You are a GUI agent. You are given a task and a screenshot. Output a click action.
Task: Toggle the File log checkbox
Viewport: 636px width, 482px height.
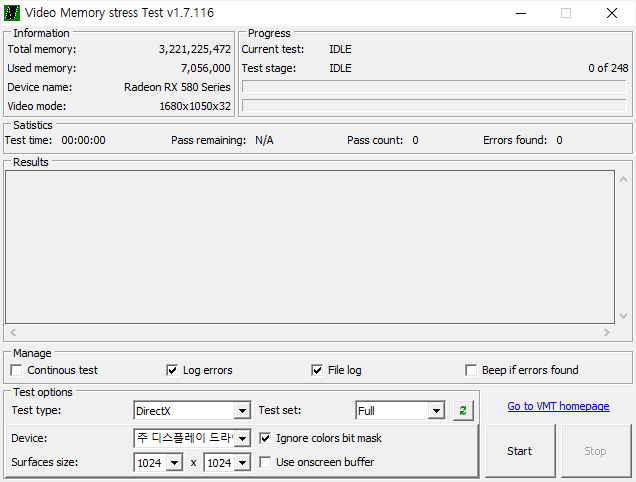317,370
